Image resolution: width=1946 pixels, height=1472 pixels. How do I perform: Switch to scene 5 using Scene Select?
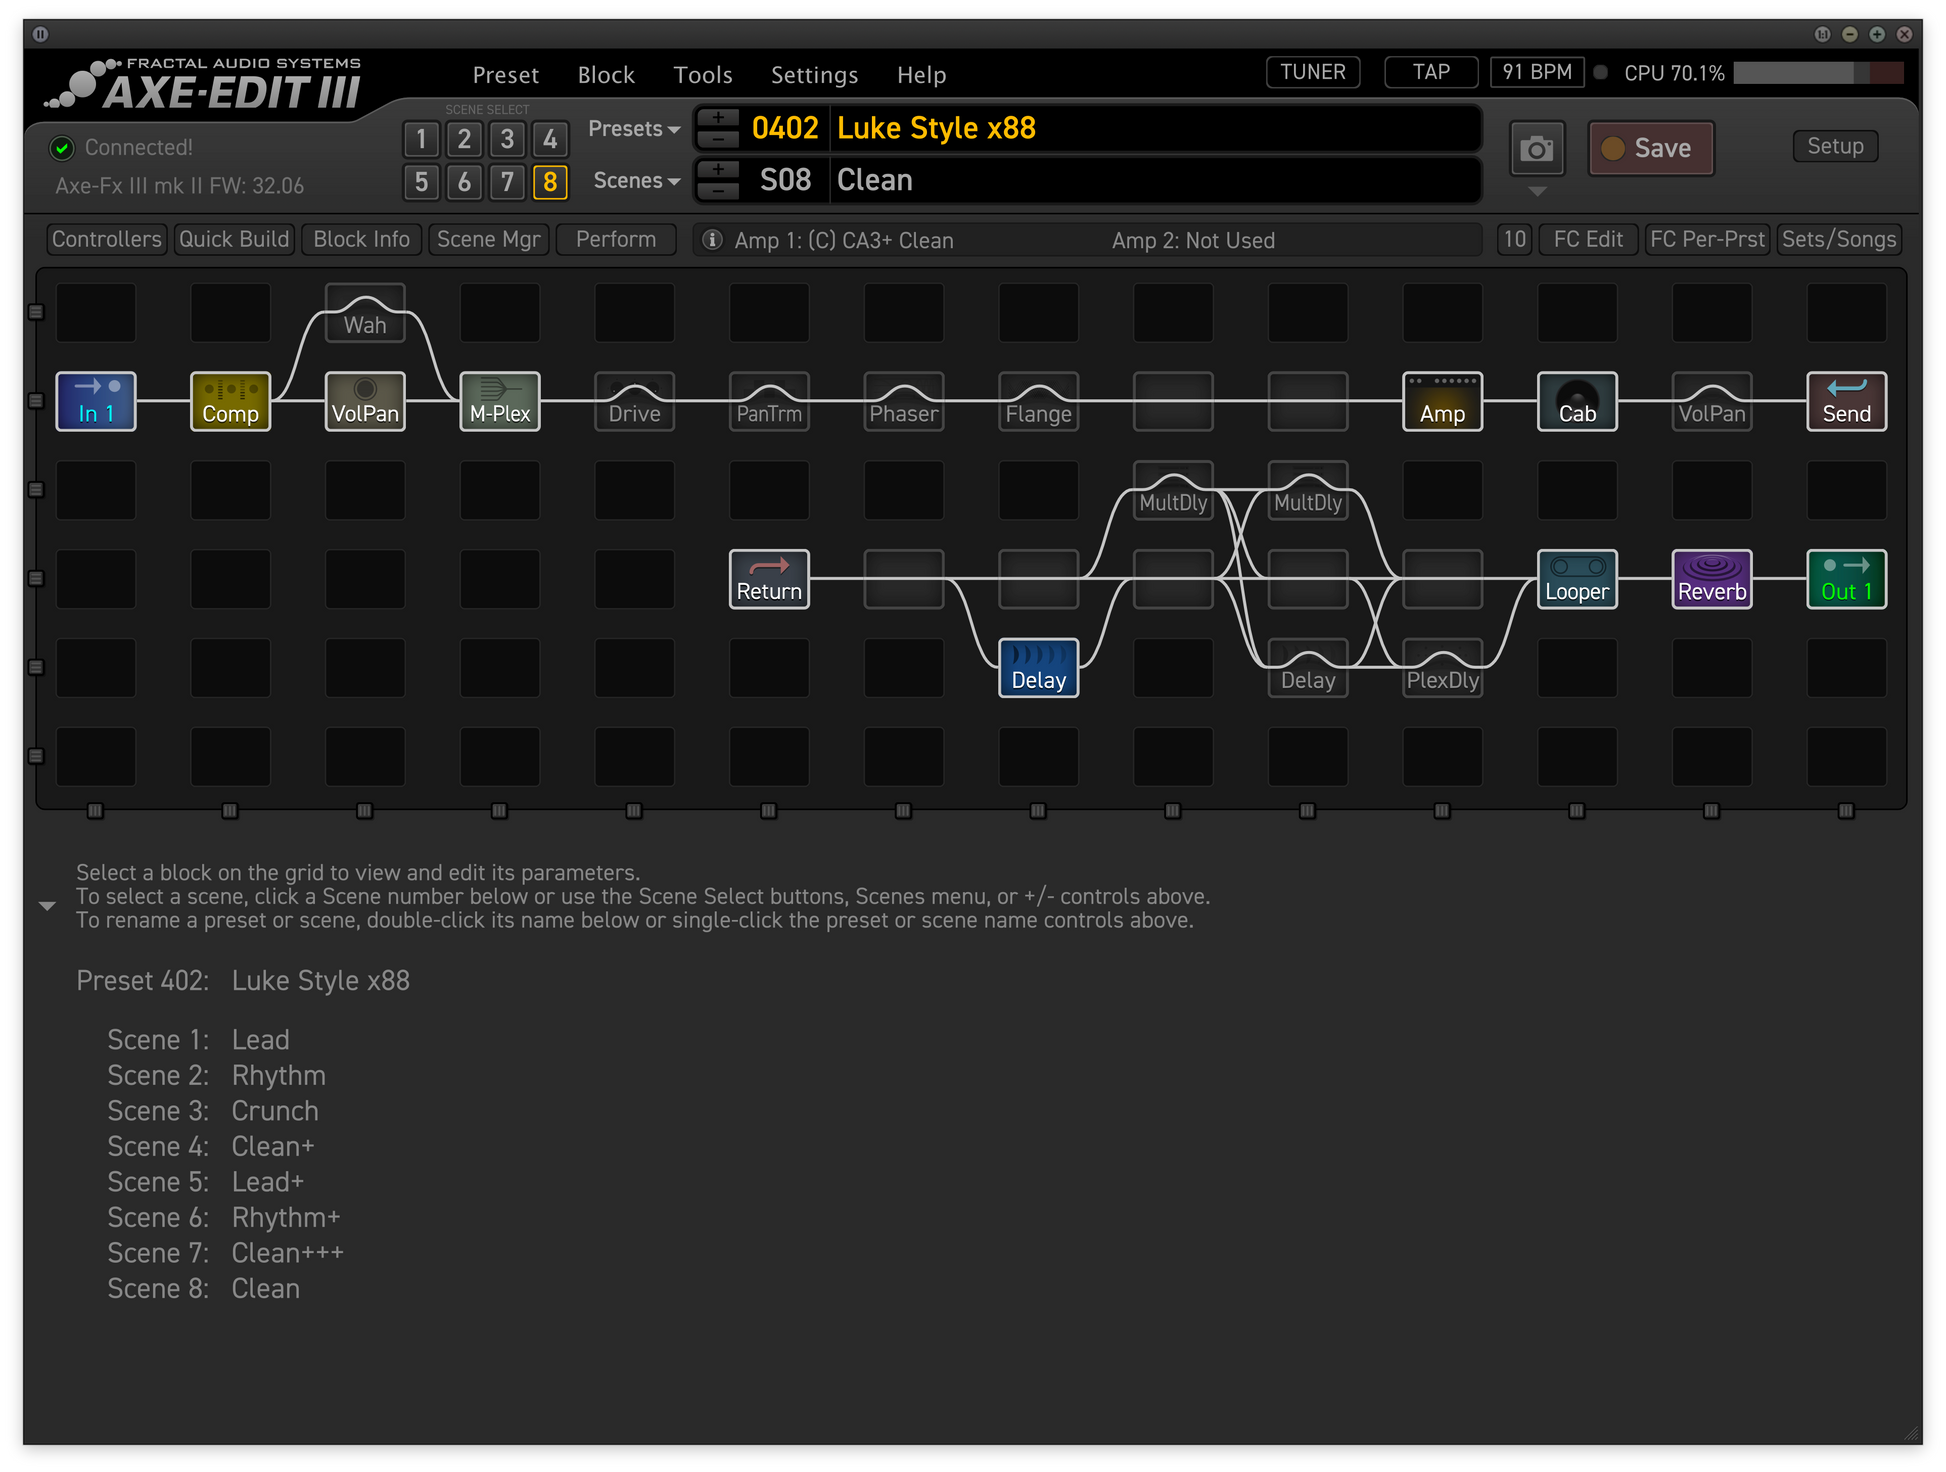coord(421,182)
